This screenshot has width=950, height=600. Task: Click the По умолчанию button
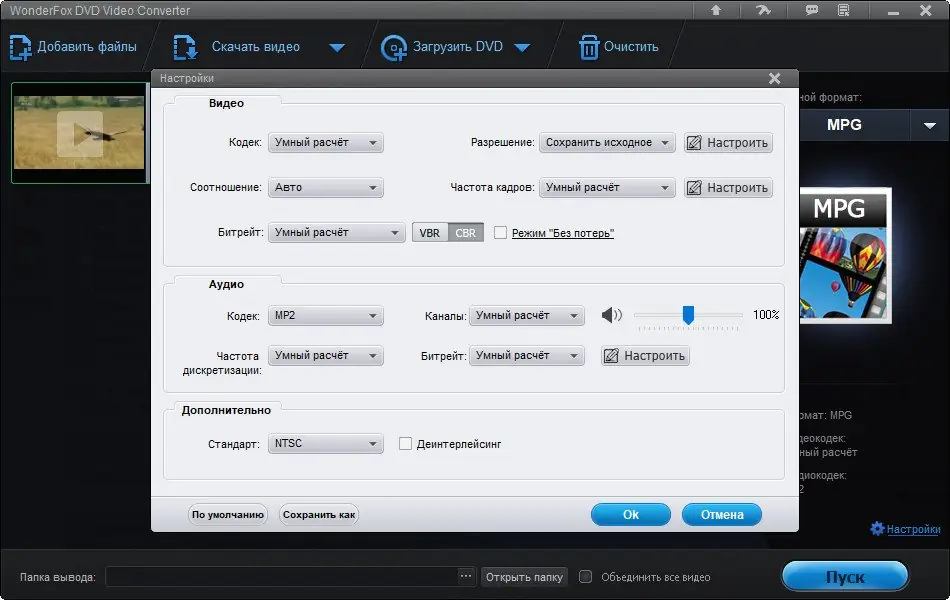coord(228,515)
